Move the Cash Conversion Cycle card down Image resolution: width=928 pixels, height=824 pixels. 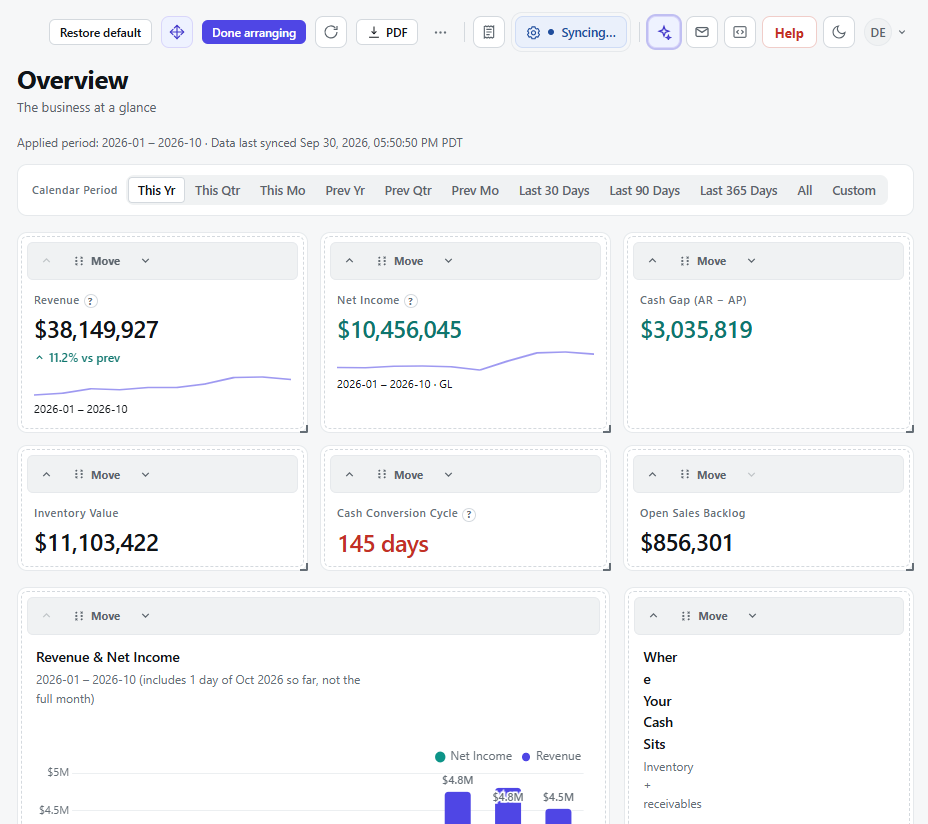(449, 475)
